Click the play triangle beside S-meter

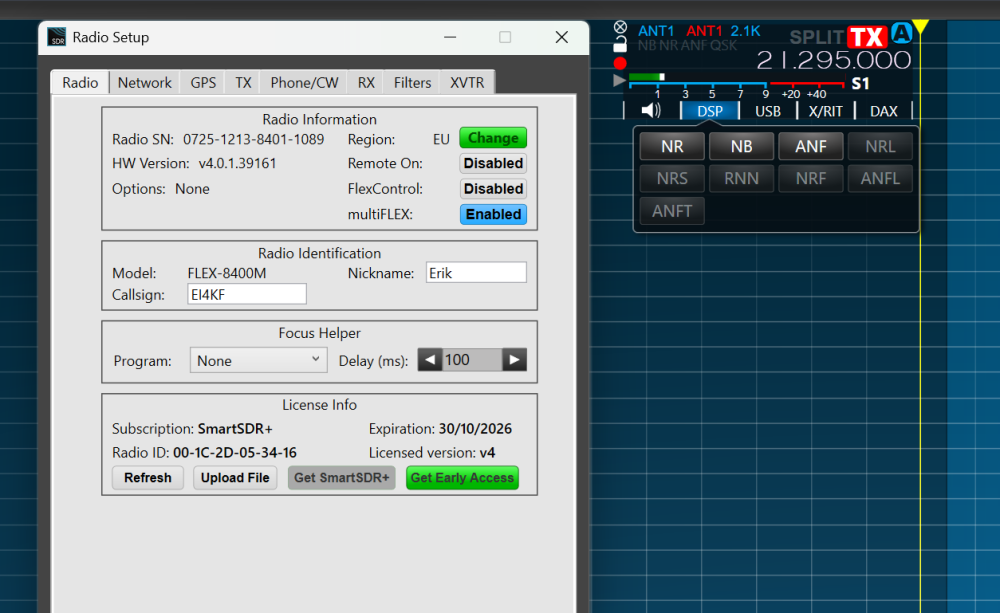(619, 80)
